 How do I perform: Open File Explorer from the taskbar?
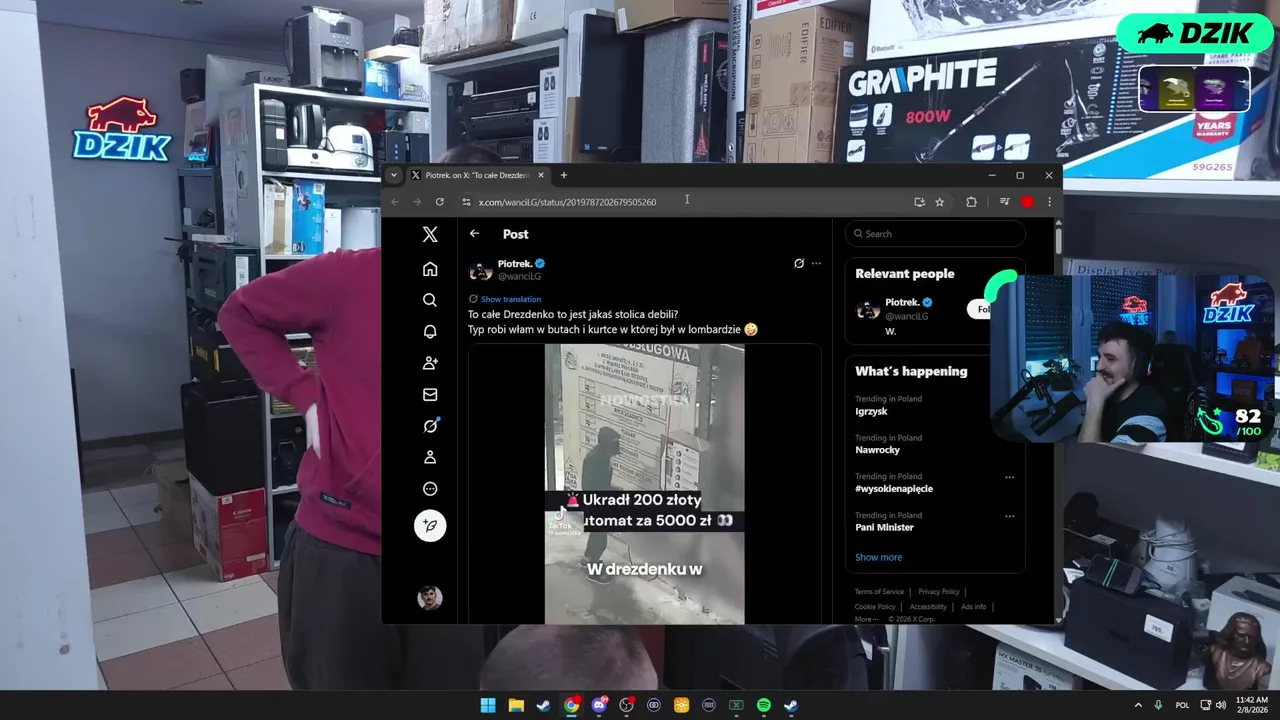[516, 705]
